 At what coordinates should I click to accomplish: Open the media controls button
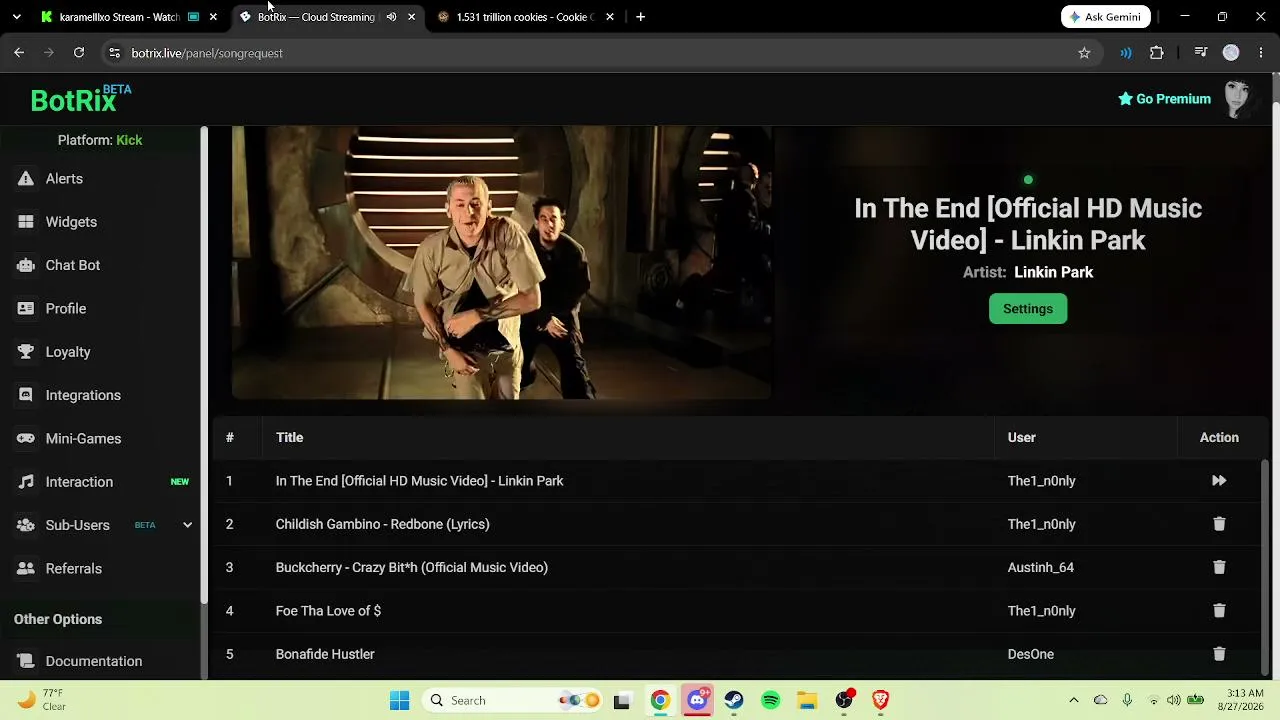[x=1200, y=53]
